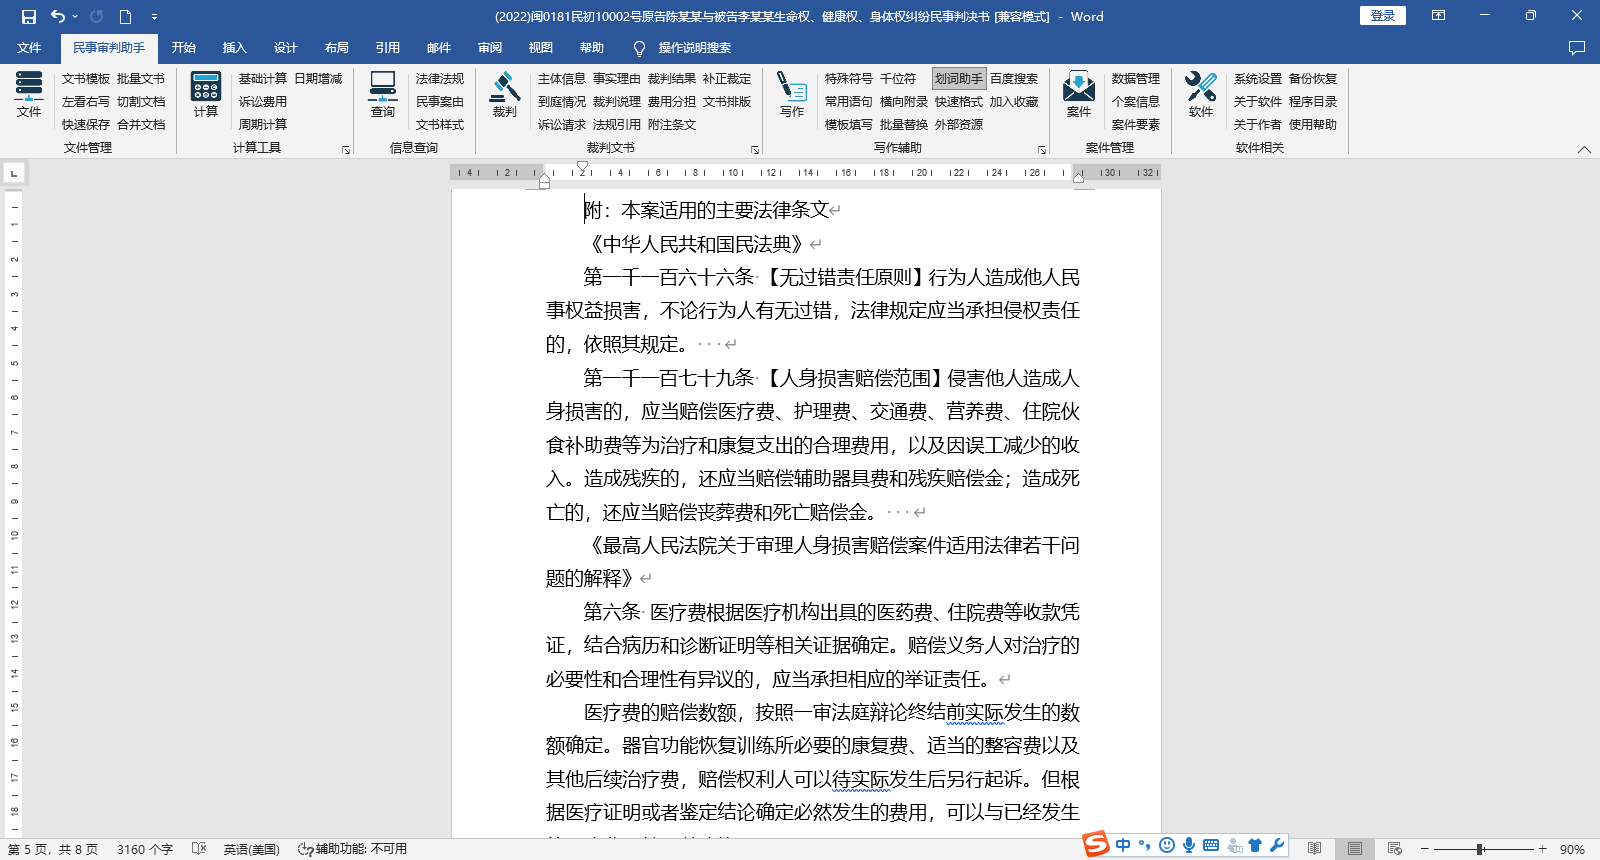
Task: Click the 使用帮助 button
Action: (1313, 124)
